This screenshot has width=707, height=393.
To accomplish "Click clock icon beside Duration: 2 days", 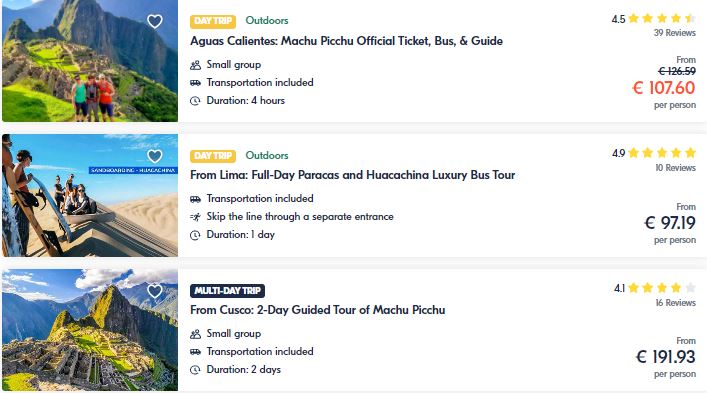I will (x=195, y=370).
